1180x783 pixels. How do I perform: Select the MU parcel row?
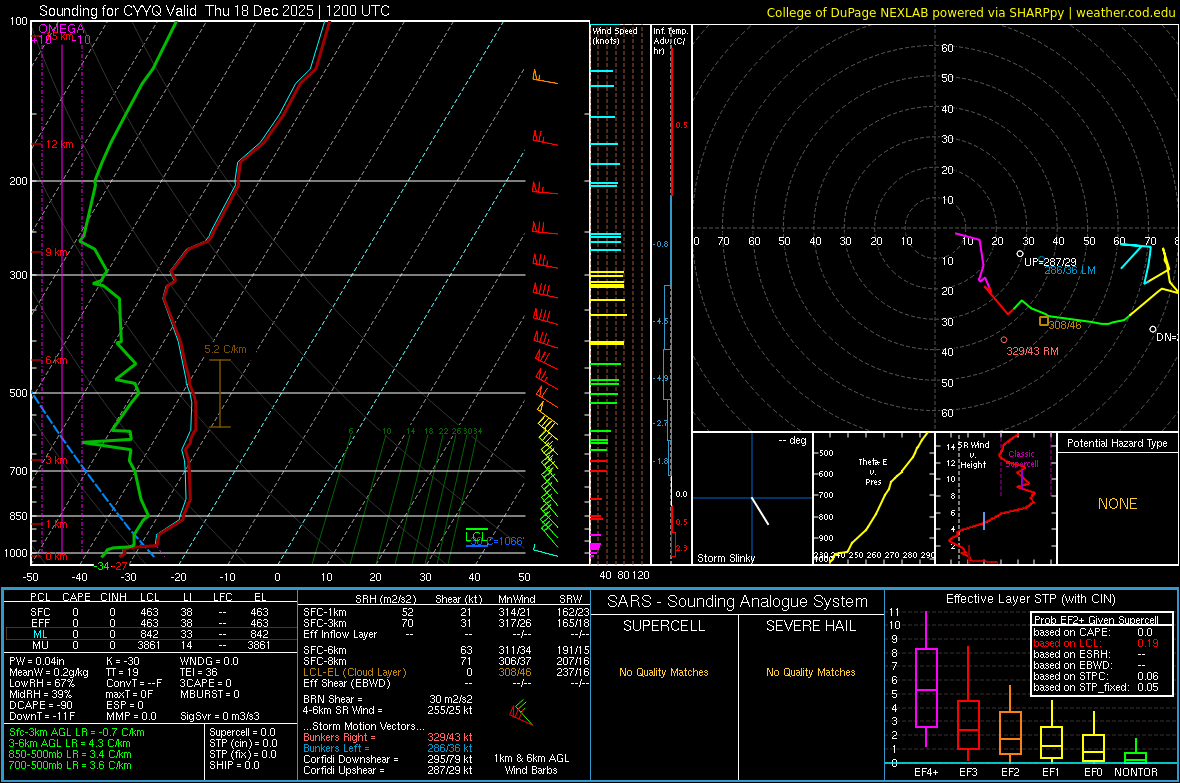[151, 645]
